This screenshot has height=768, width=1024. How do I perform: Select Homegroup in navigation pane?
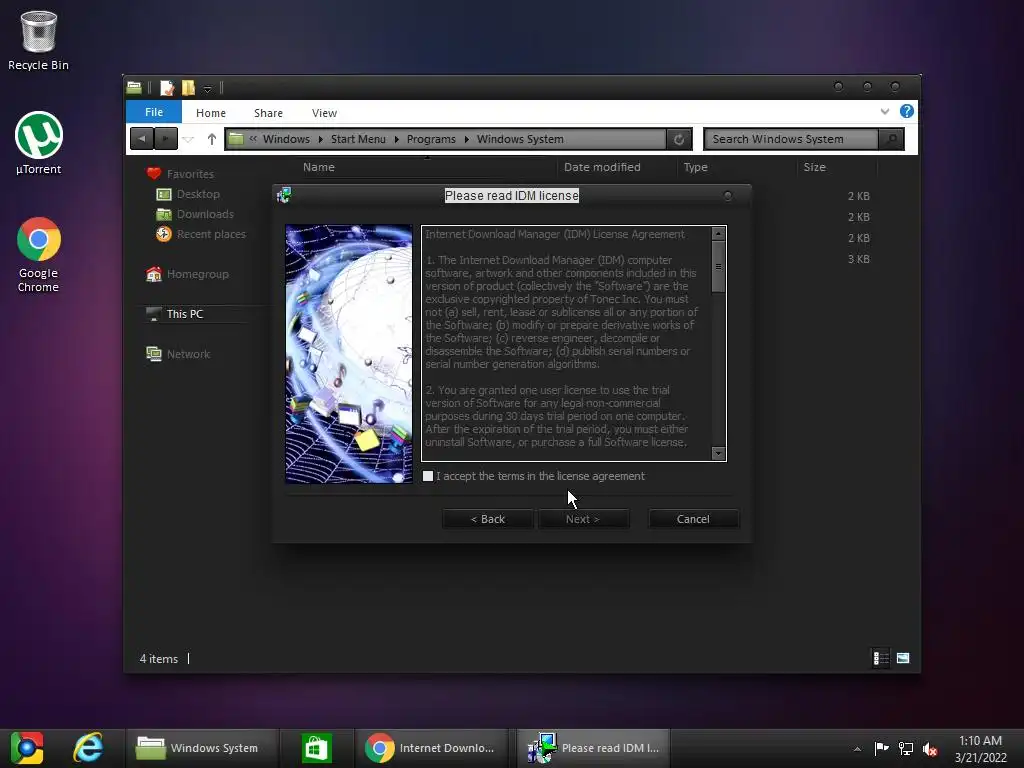click(x=197, y=274)
